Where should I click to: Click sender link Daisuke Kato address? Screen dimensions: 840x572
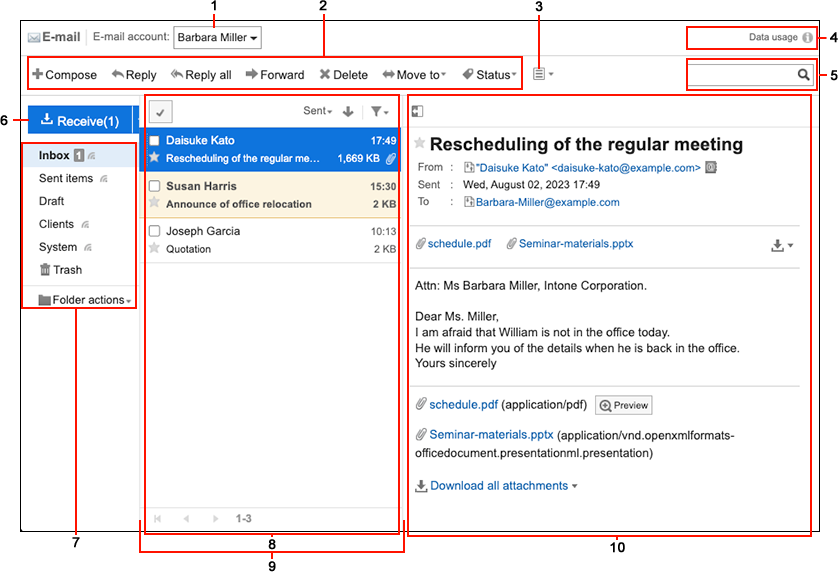pos(588,168)
